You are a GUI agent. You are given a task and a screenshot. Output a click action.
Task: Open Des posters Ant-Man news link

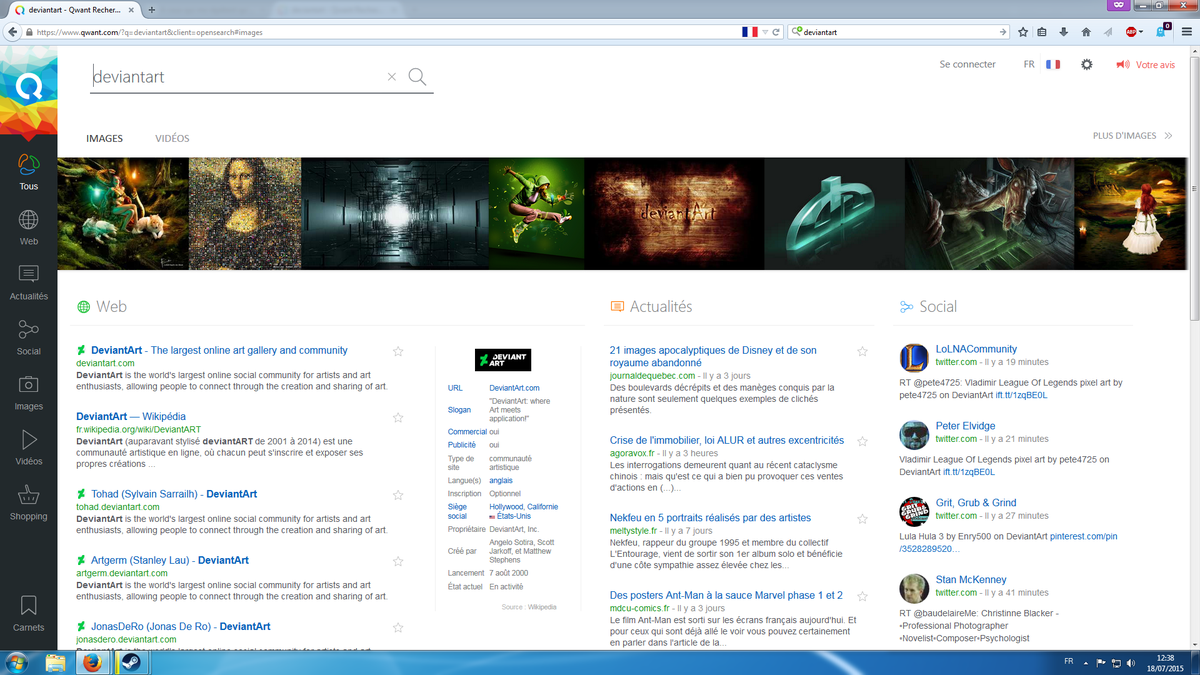pyautogui.click(x=726, y=595)
